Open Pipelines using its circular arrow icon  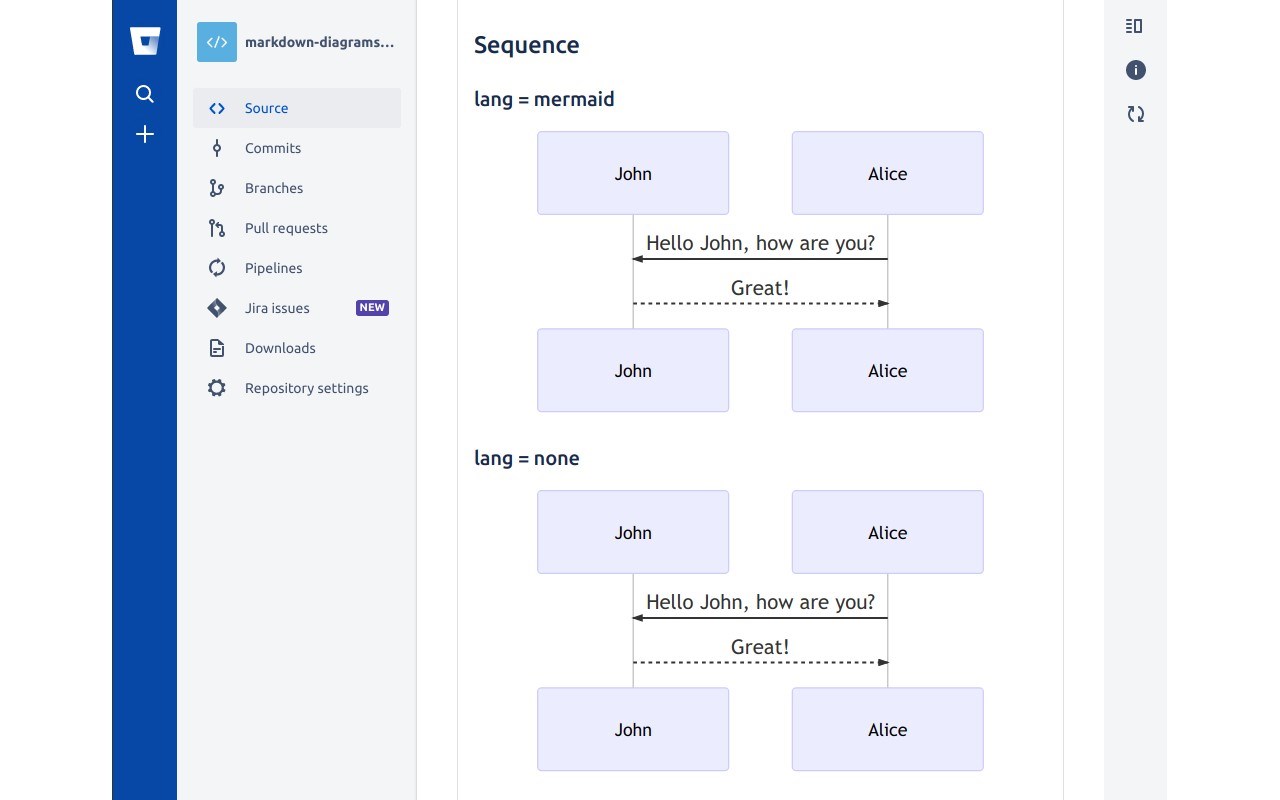(x=216, y=268)
